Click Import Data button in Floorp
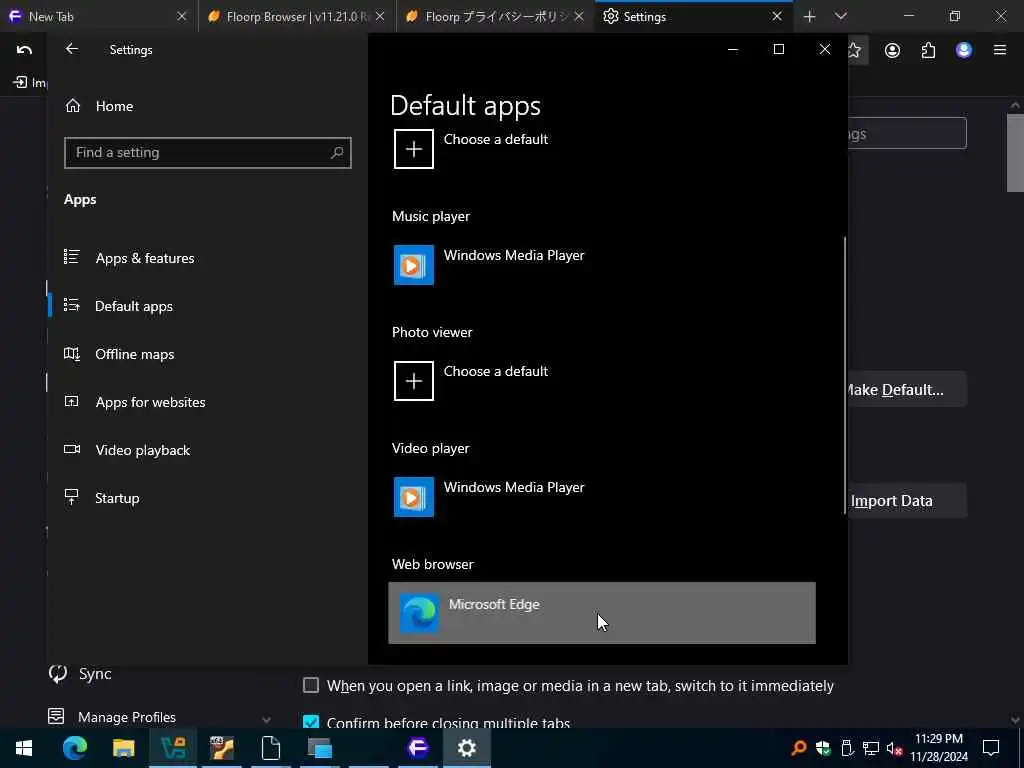Viewport: 1024px width, 768px height. click(x=907, y=501)
